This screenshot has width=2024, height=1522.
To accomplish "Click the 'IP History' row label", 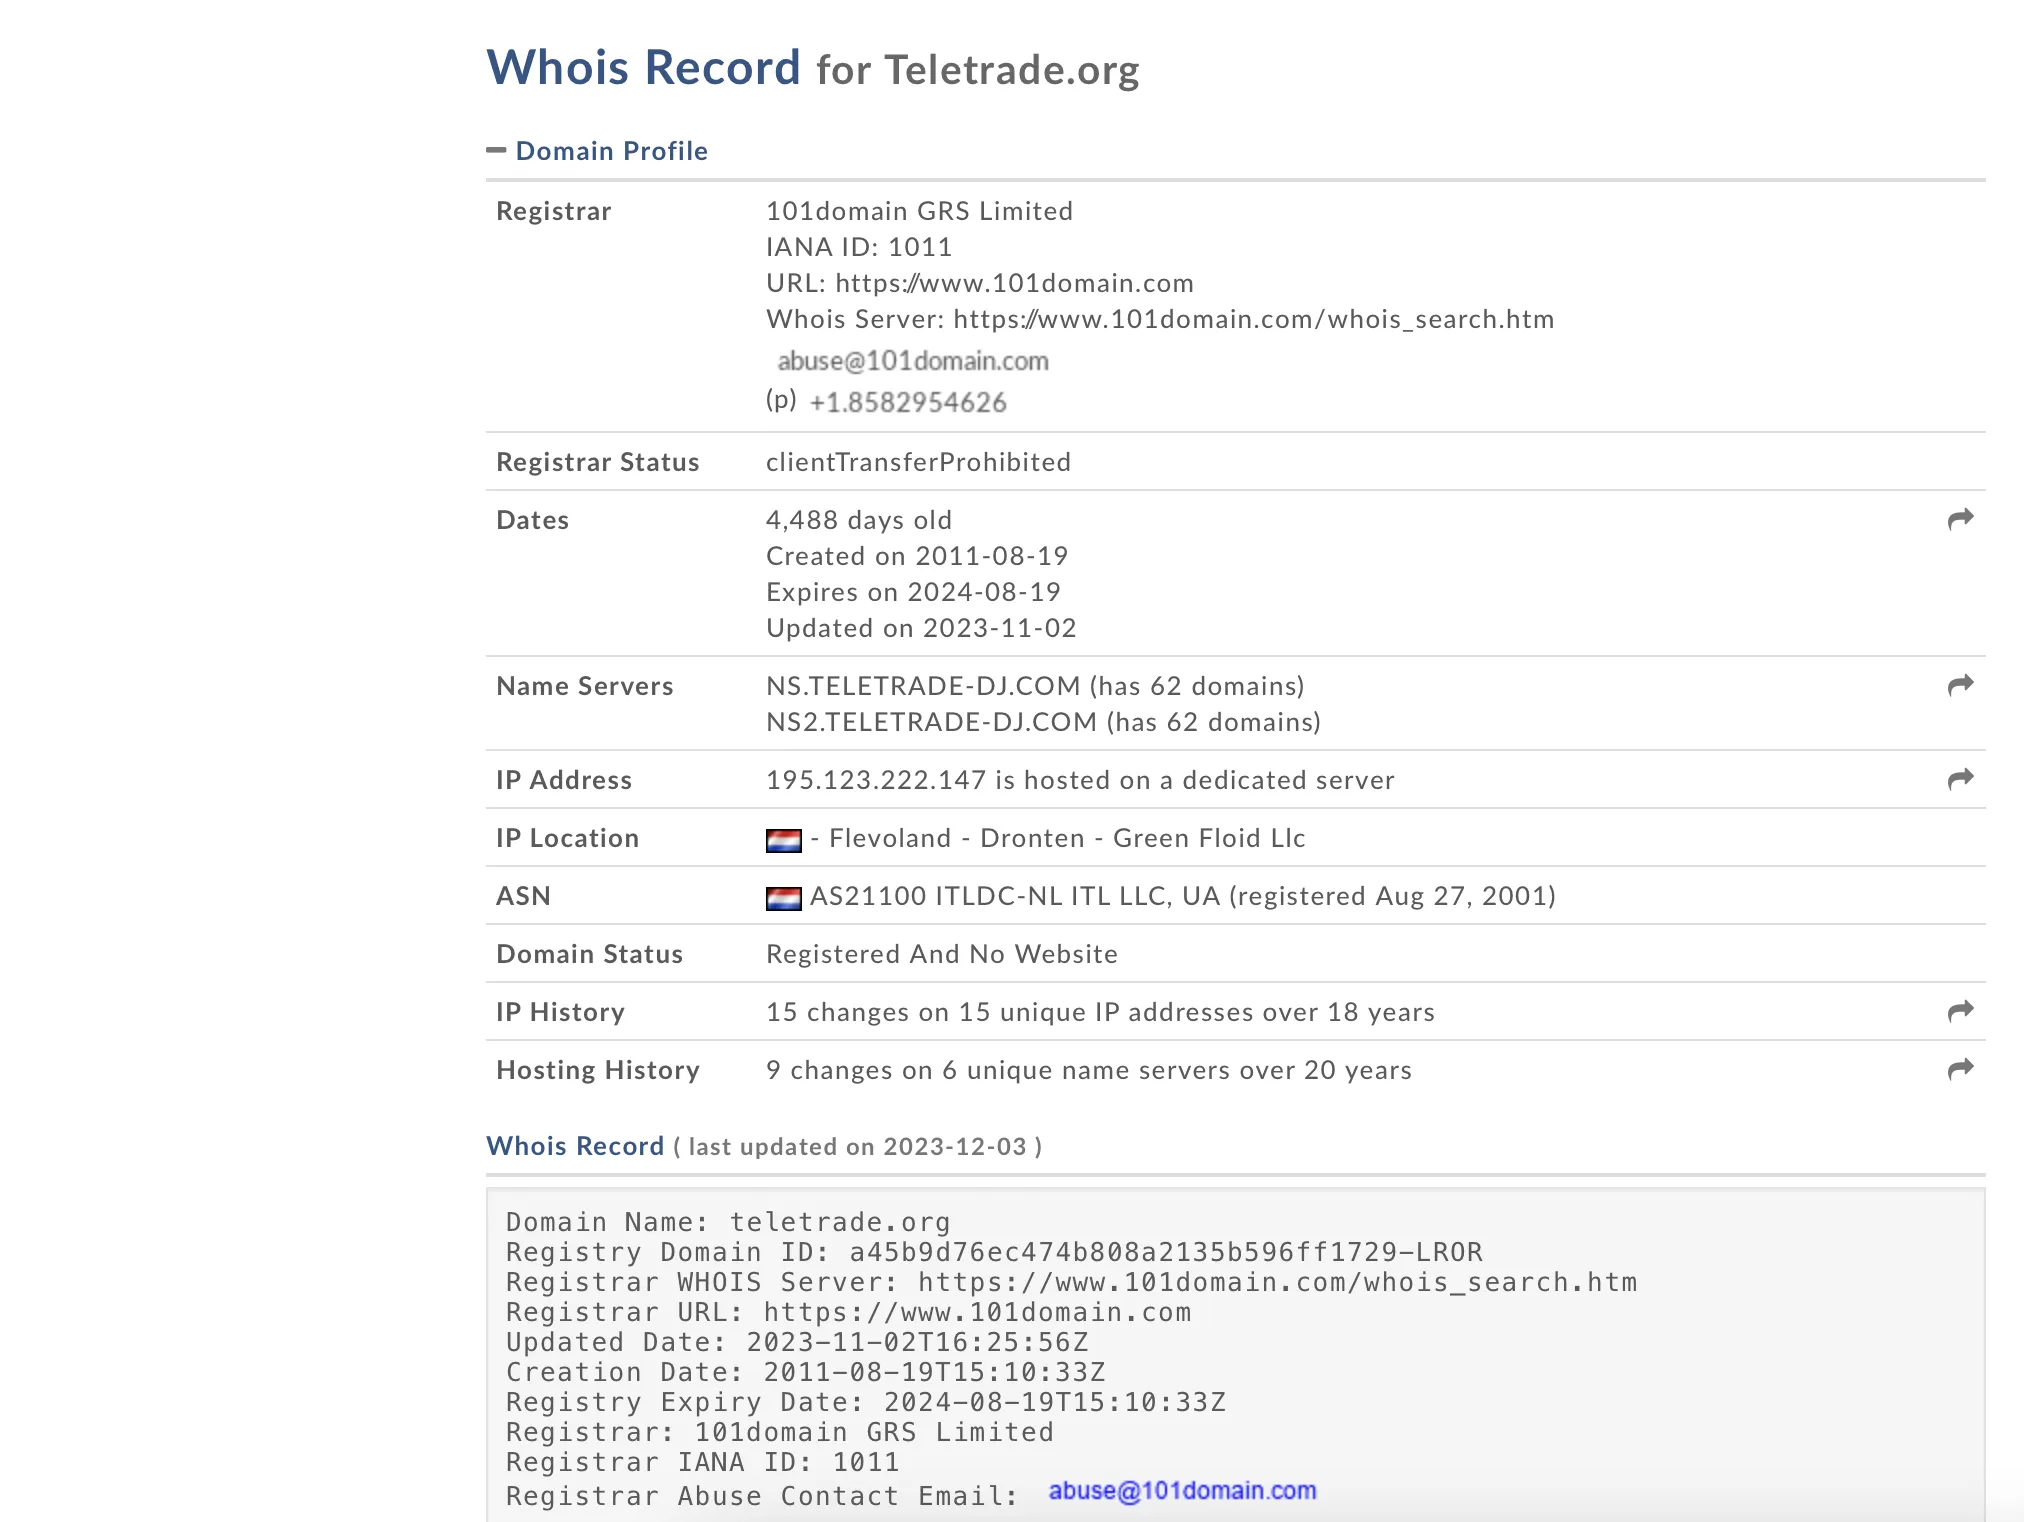I will pos(560,1012).
